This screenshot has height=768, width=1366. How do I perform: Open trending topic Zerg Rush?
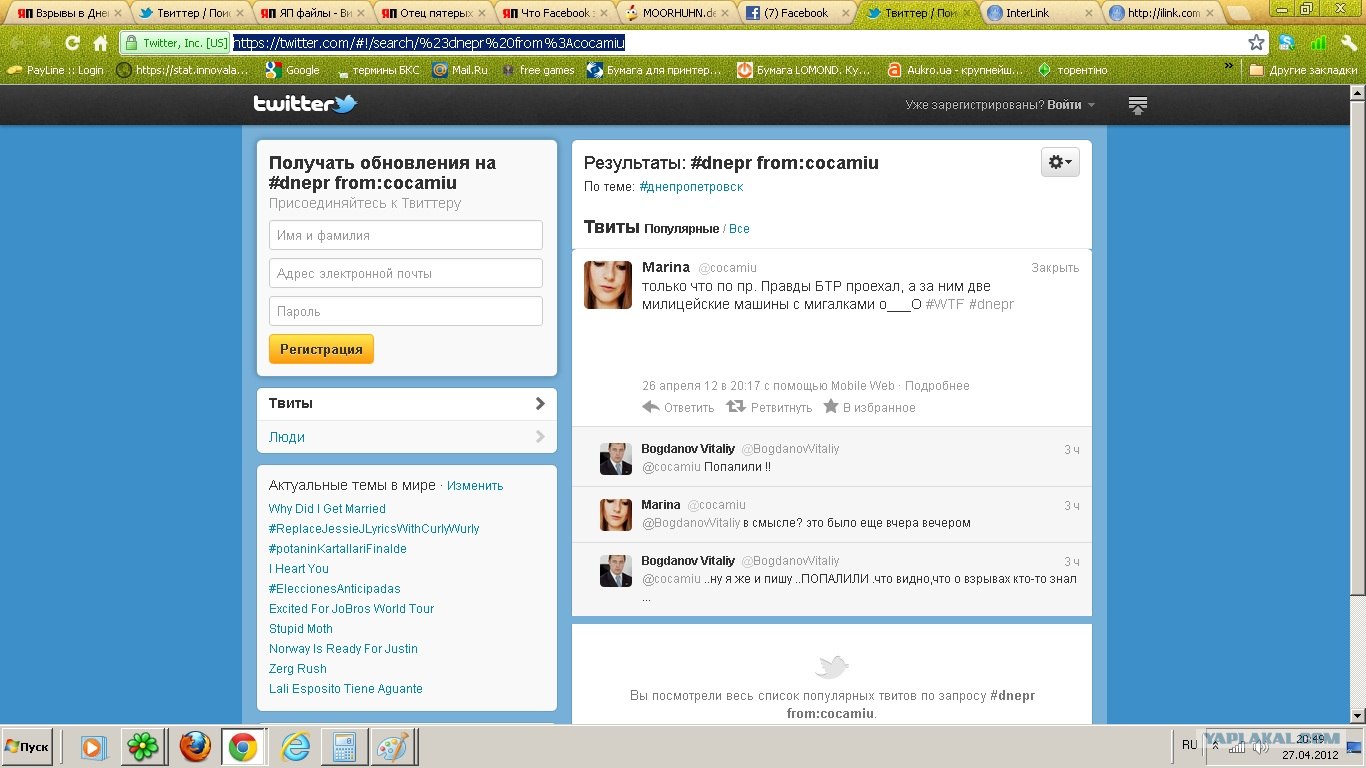(298, 669)
